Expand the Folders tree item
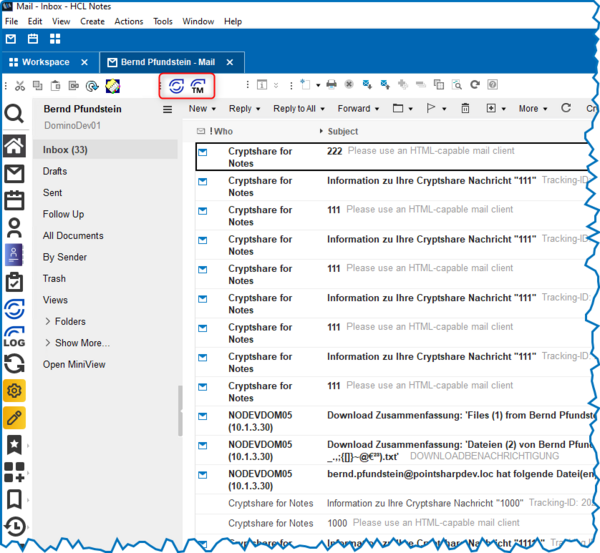 coord(48,321)
